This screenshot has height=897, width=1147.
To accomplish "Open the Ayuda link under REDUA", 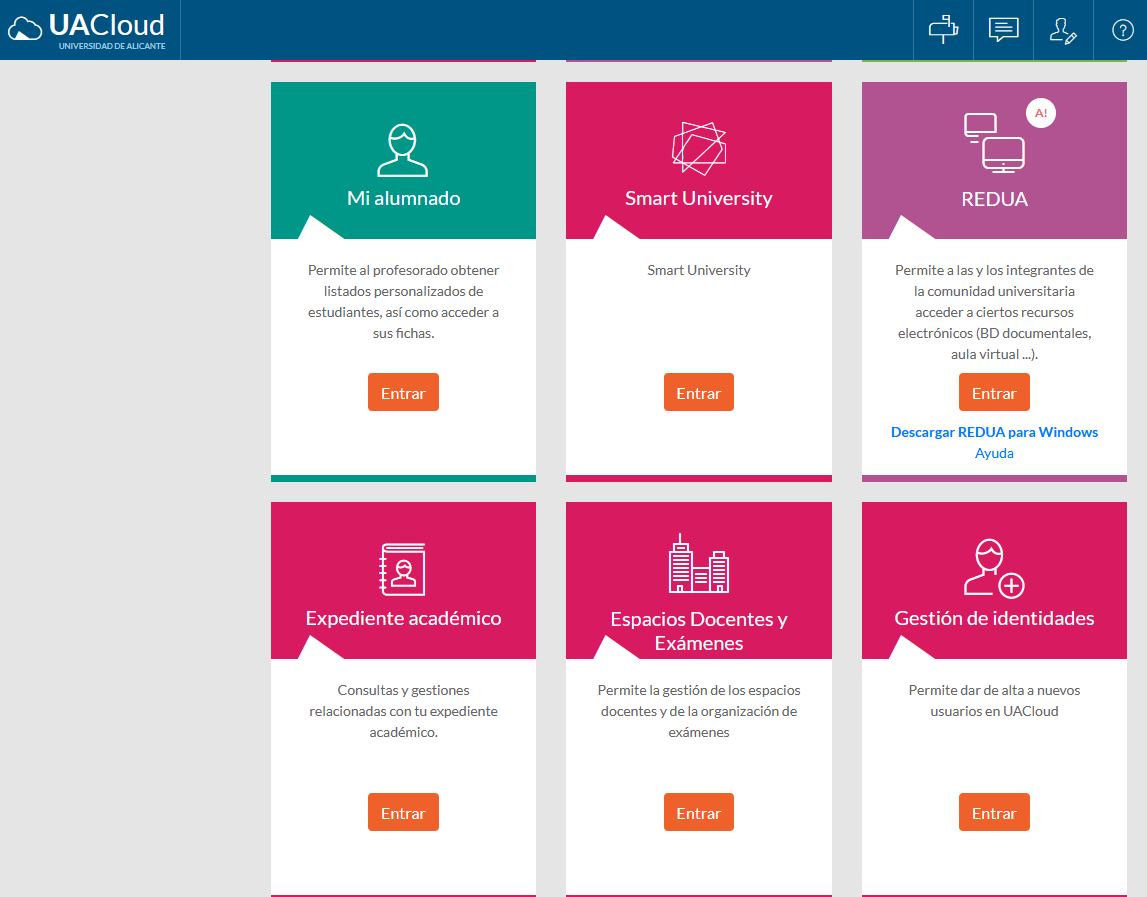I will [994, 453].
